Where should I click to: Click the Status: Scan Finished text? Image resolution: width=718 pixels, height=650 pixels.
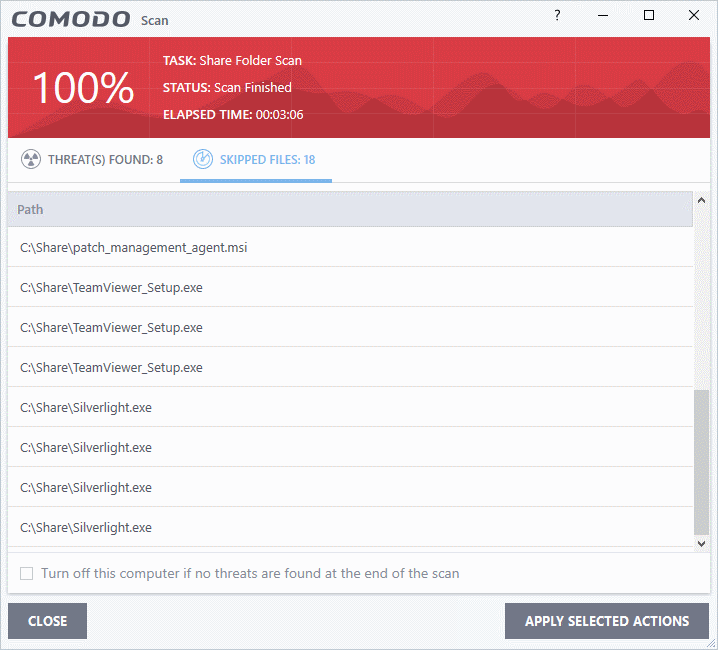[227, 87]
